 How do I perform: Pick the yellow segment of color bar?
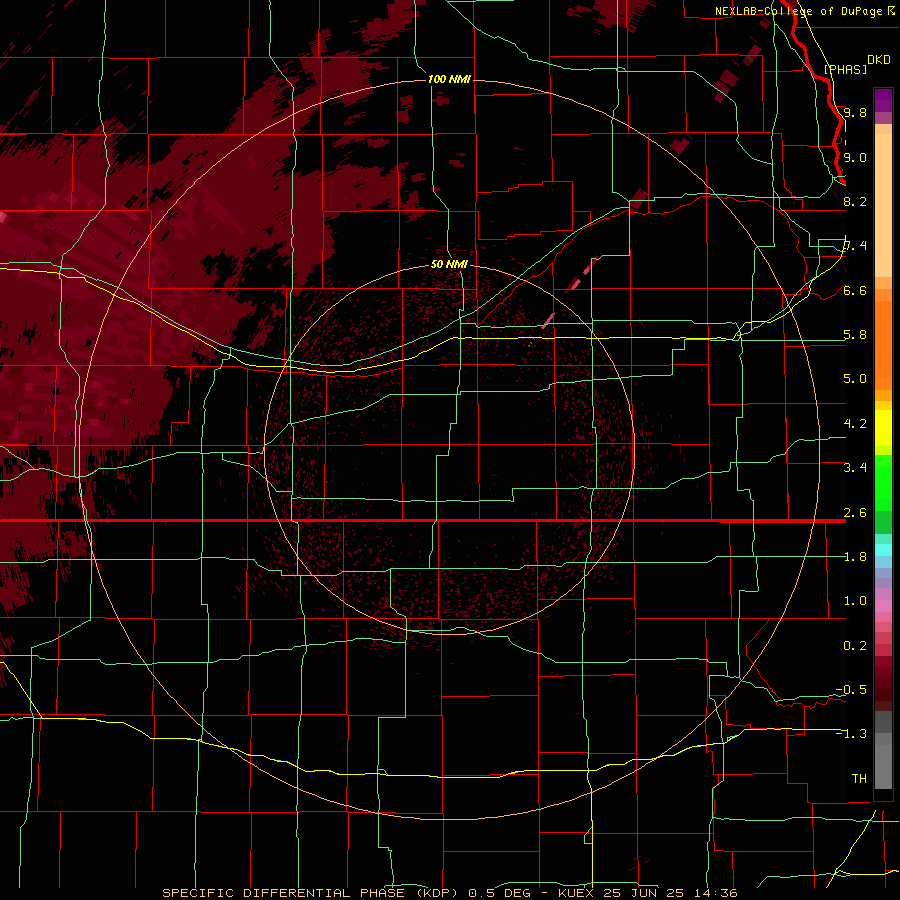[x=883, y=428]
